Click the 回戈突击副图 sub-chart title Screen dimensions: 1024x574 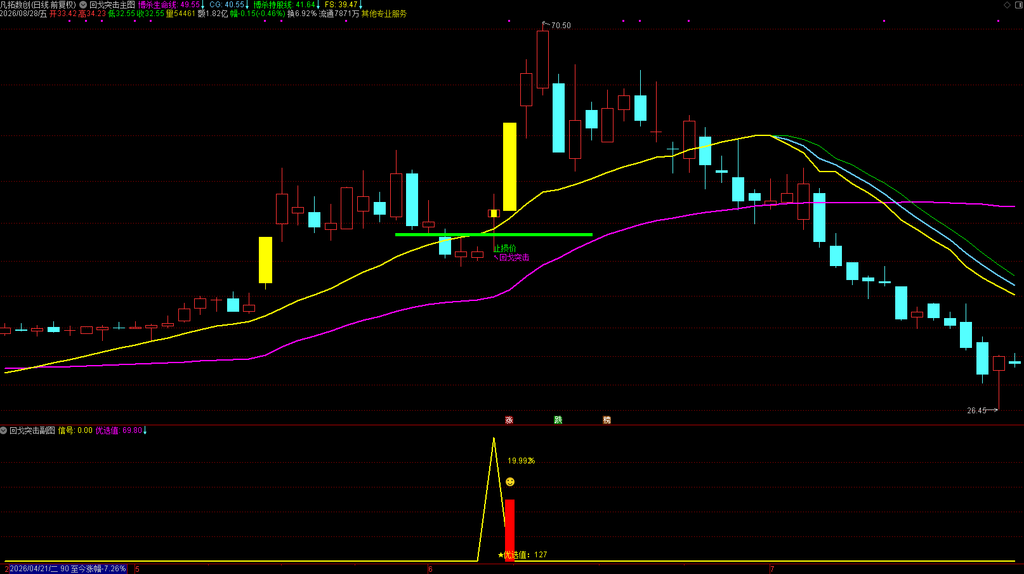tap(33, 430)
